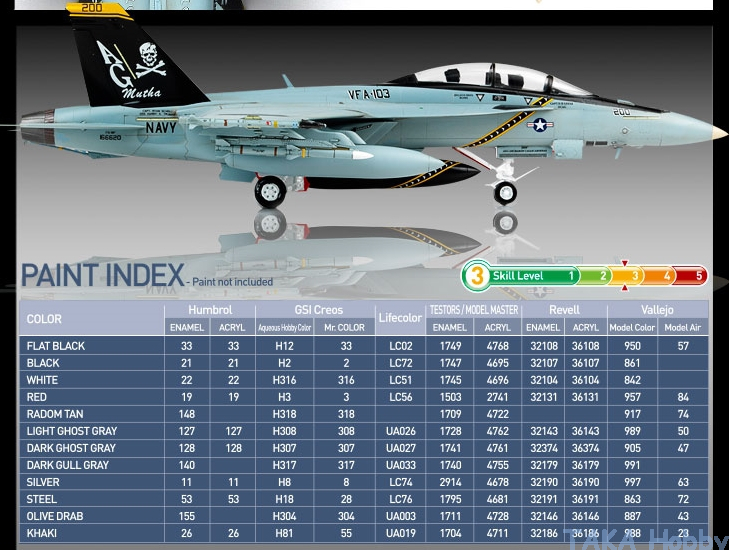Click the green Skill Level 3 circle badge
Image resolution: width=729 pixels, height=550 pixels.
[x=477, y=276]
